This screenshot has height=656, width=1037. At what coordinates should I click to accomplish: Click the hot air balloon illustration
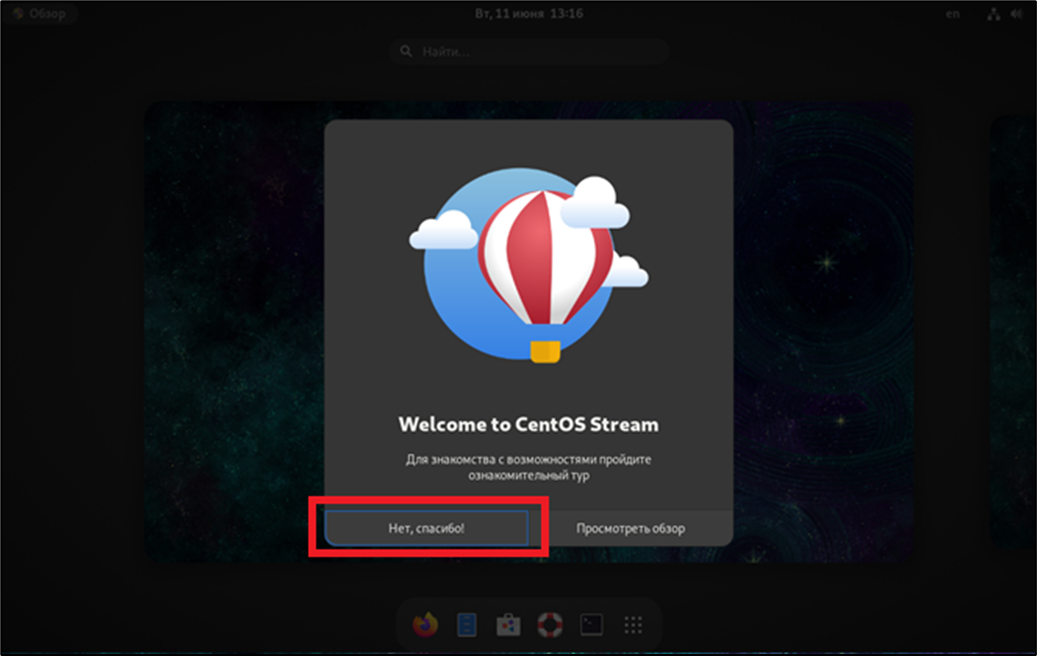click(x=528, y=266)
